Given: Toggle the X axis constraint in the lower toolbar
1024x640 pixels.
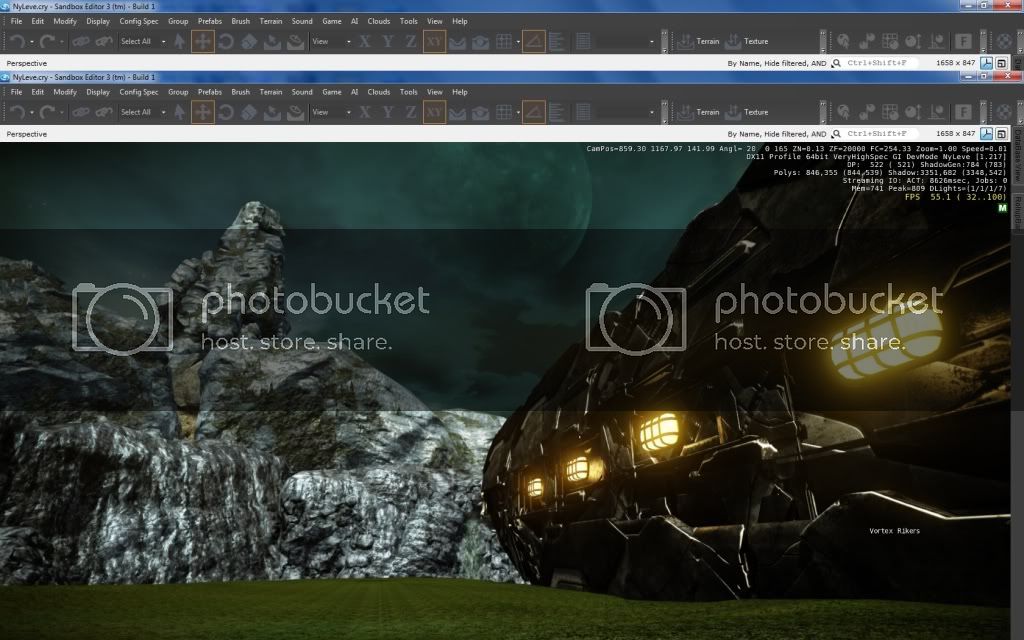Looking at the screenshot, I should (x=365, y=112).
